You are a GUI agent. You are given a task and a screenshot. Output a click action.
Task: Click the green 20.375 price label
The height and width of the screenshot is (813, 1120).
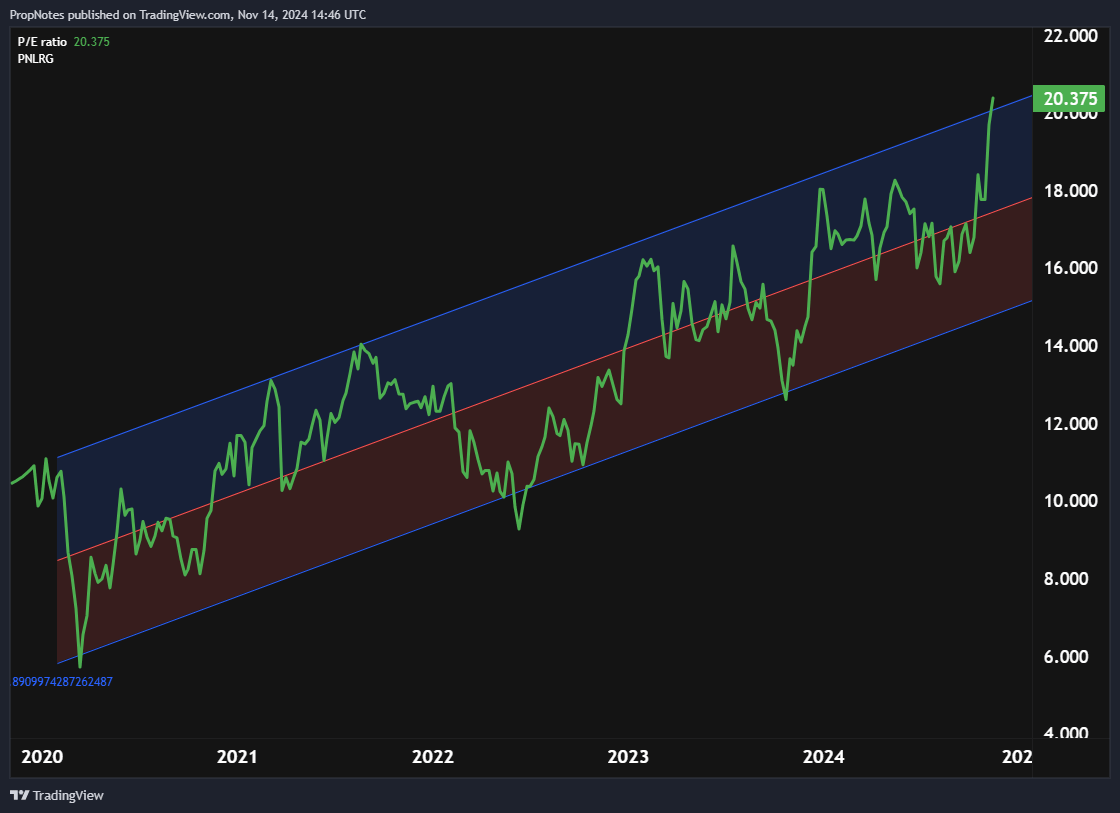point(1069,99)
